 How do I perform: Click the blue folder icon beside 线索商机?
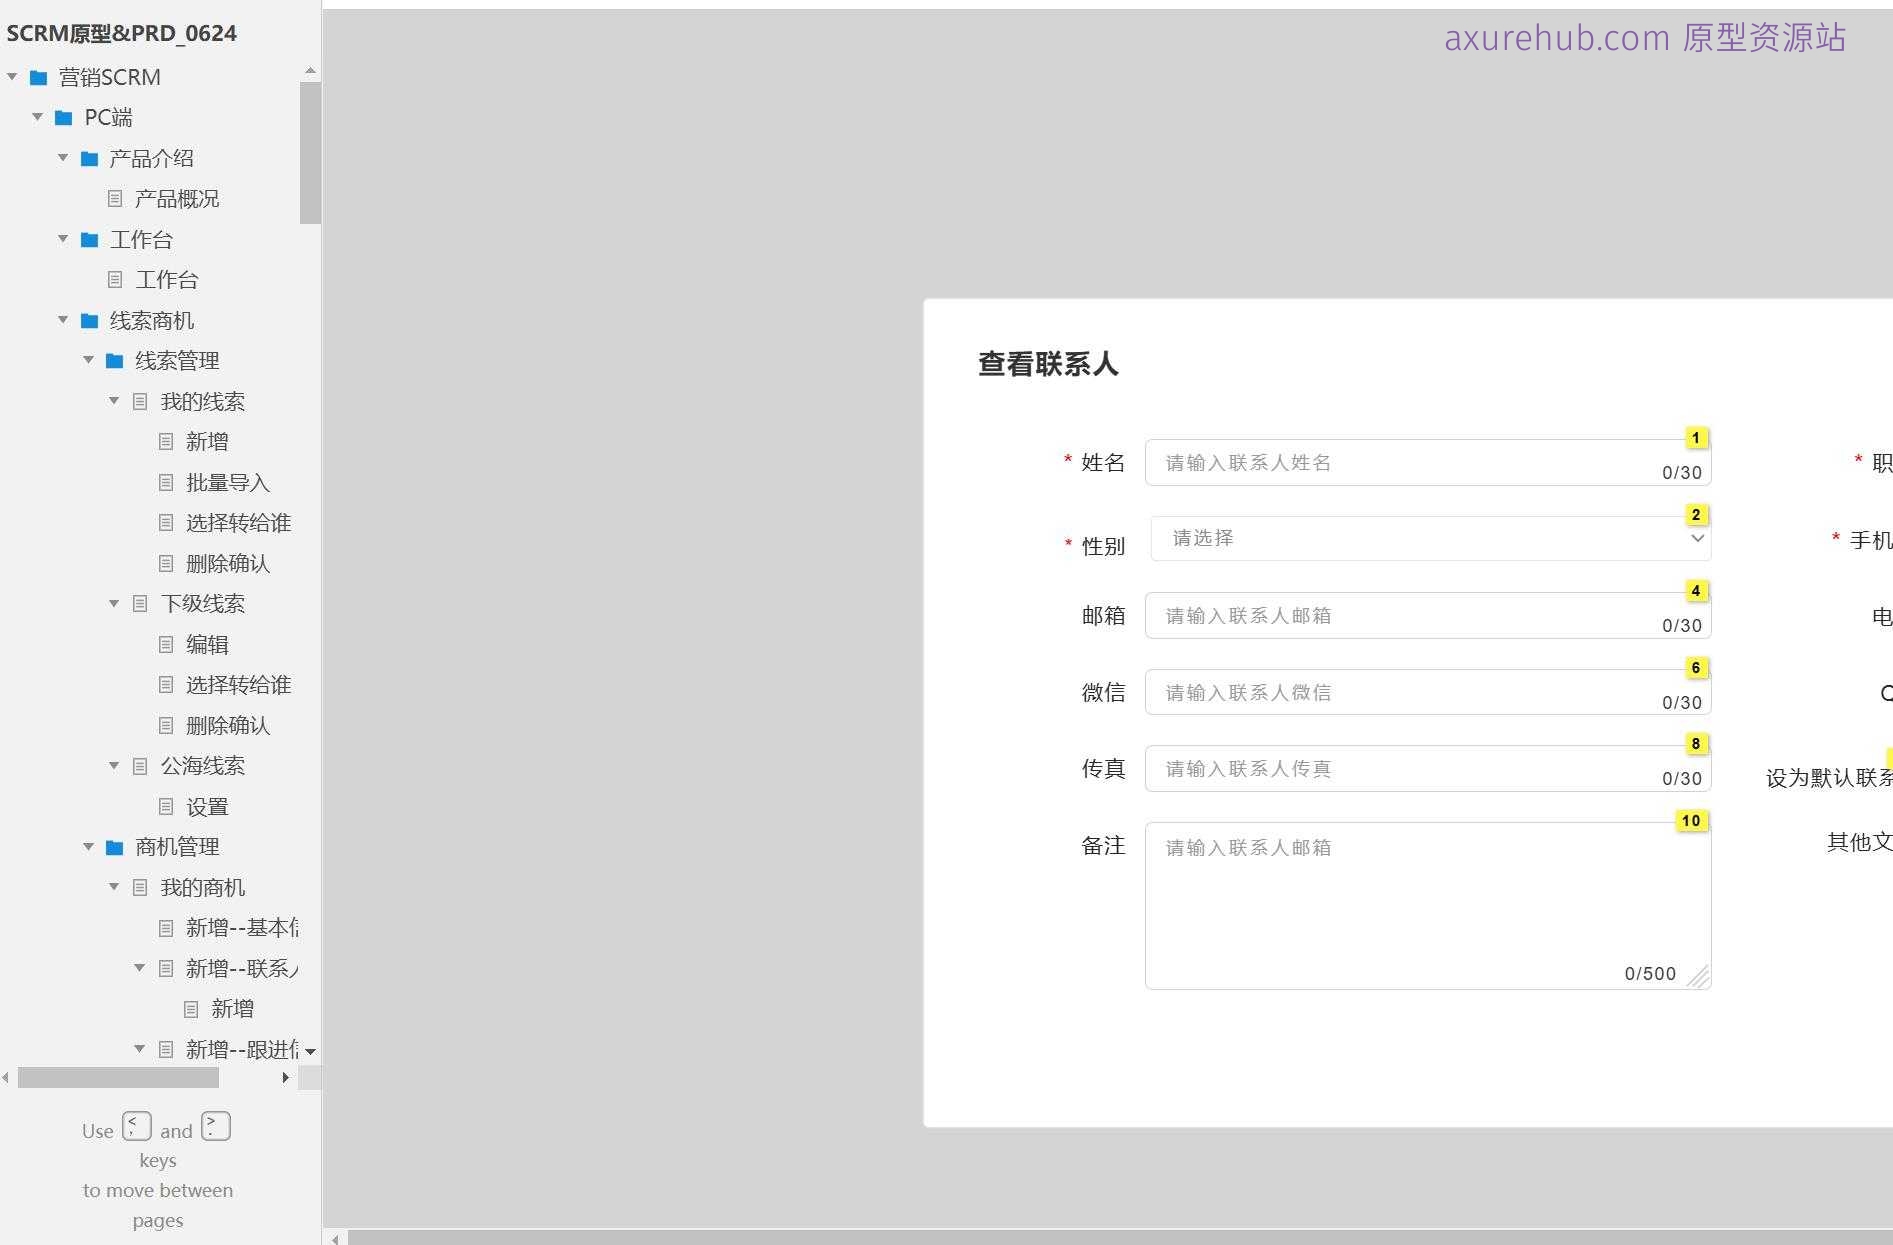tap(89, 320)
